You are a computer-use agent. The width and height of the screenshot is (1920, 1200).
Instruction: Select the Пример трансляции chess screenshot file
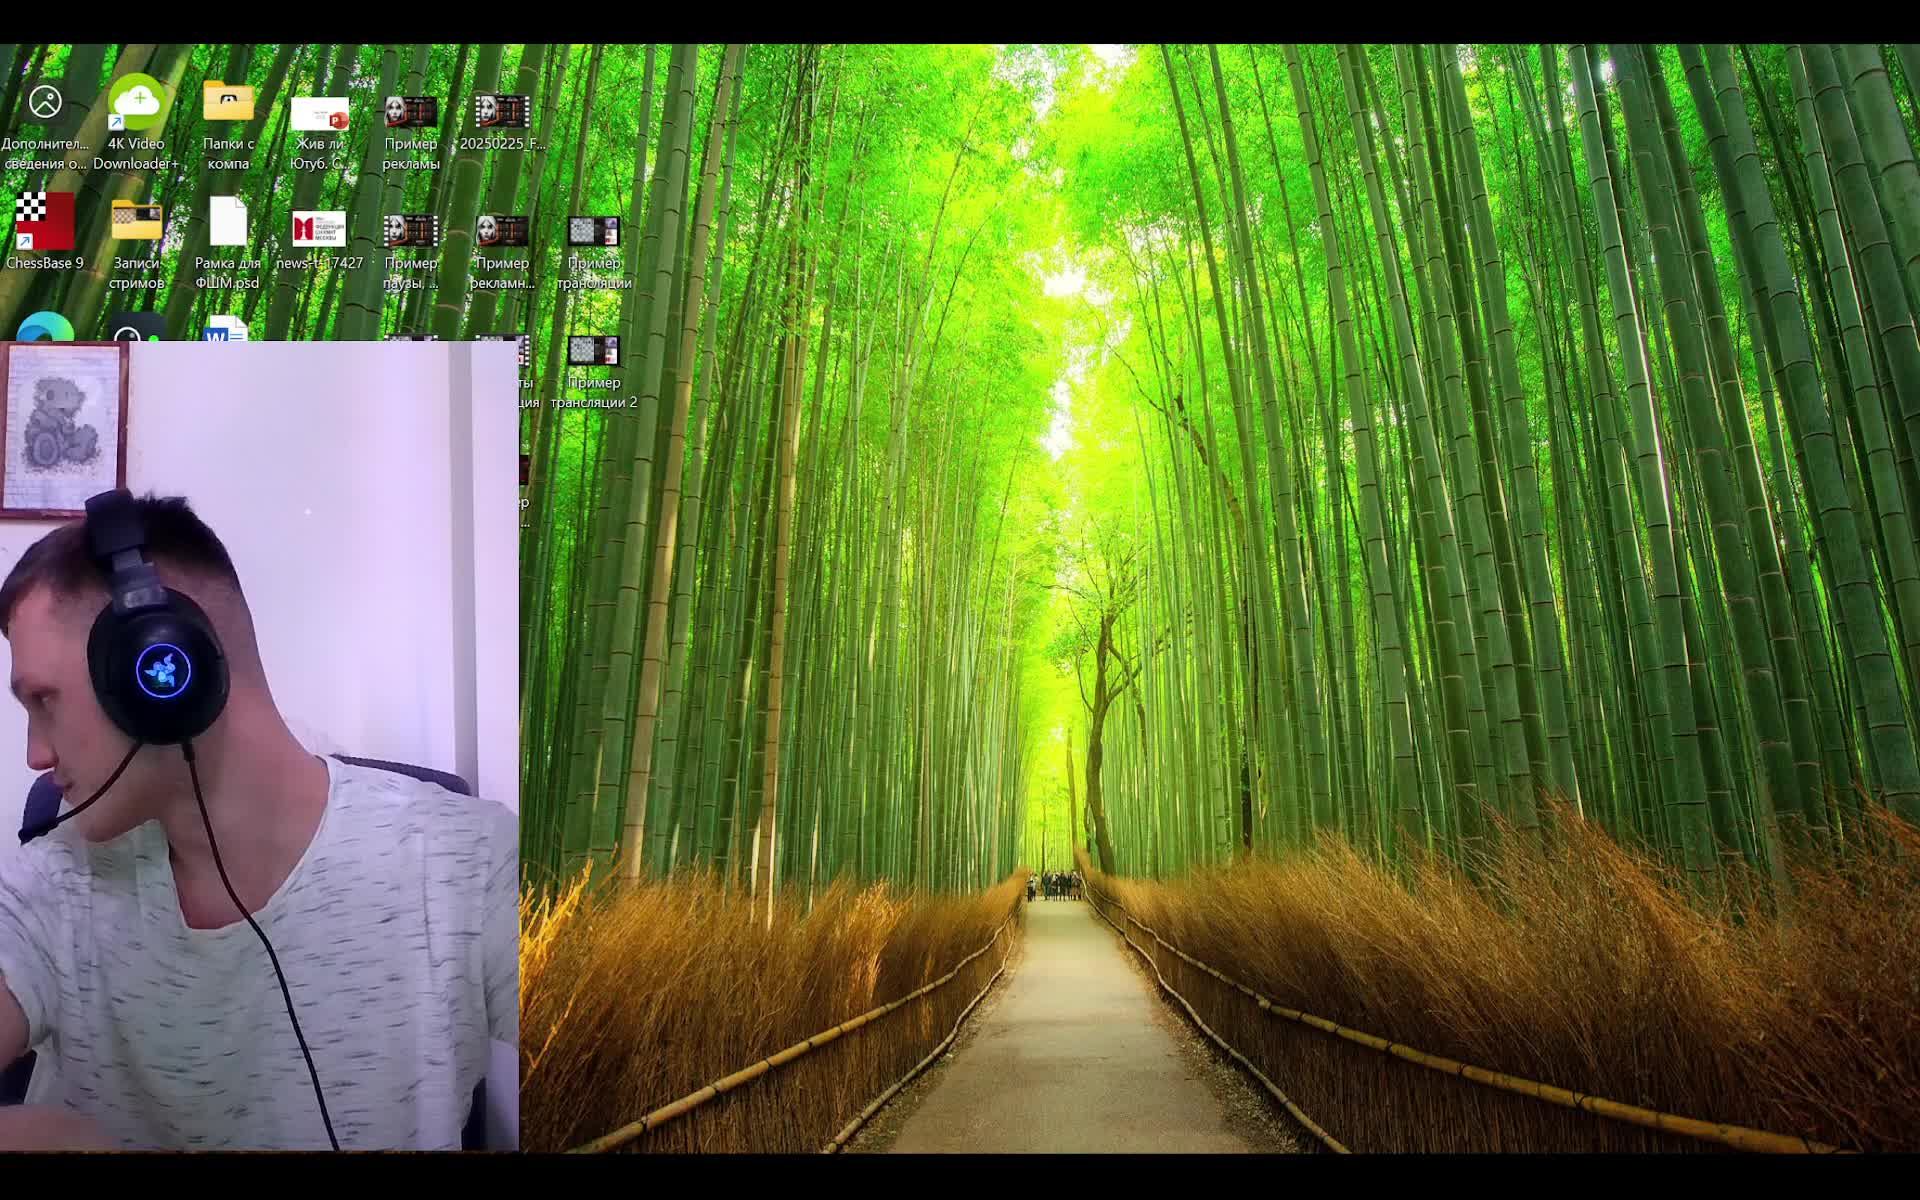pos(593,232)
